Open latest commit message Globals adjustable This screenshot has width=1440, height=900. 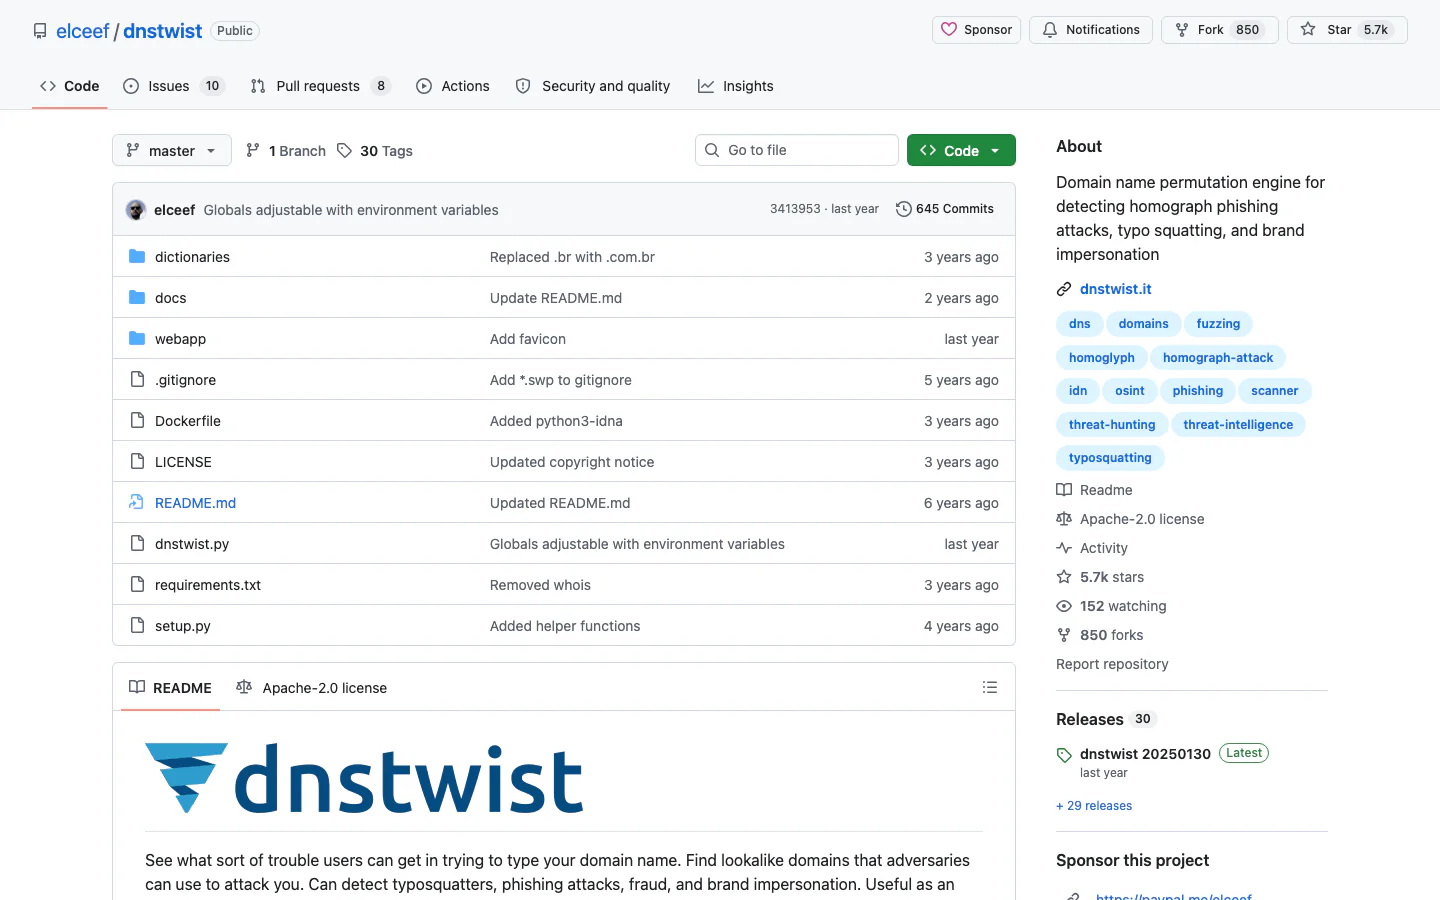351,210
